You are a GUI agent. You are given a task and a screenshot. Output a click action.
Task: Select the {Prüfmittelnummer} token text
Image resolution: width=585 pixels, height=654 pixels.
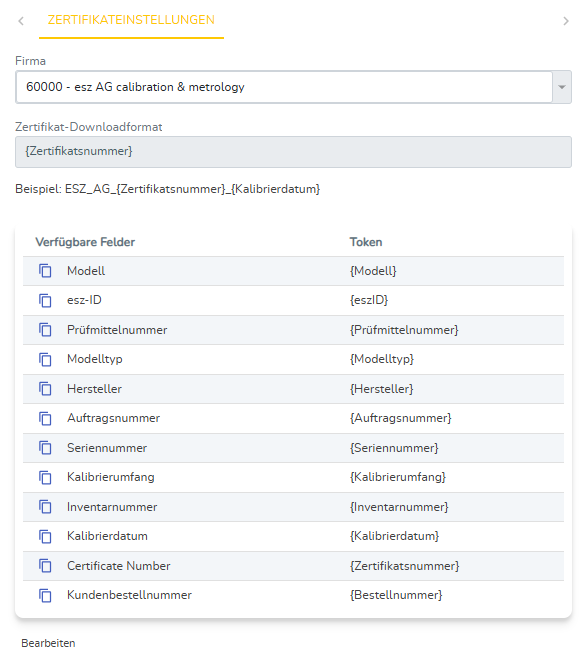[x=404, y=330]
